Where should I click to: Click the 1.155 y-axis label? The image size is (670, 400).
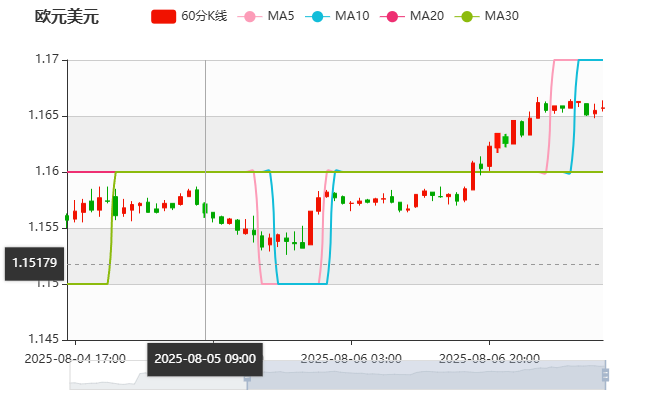[x=44, y=227]
